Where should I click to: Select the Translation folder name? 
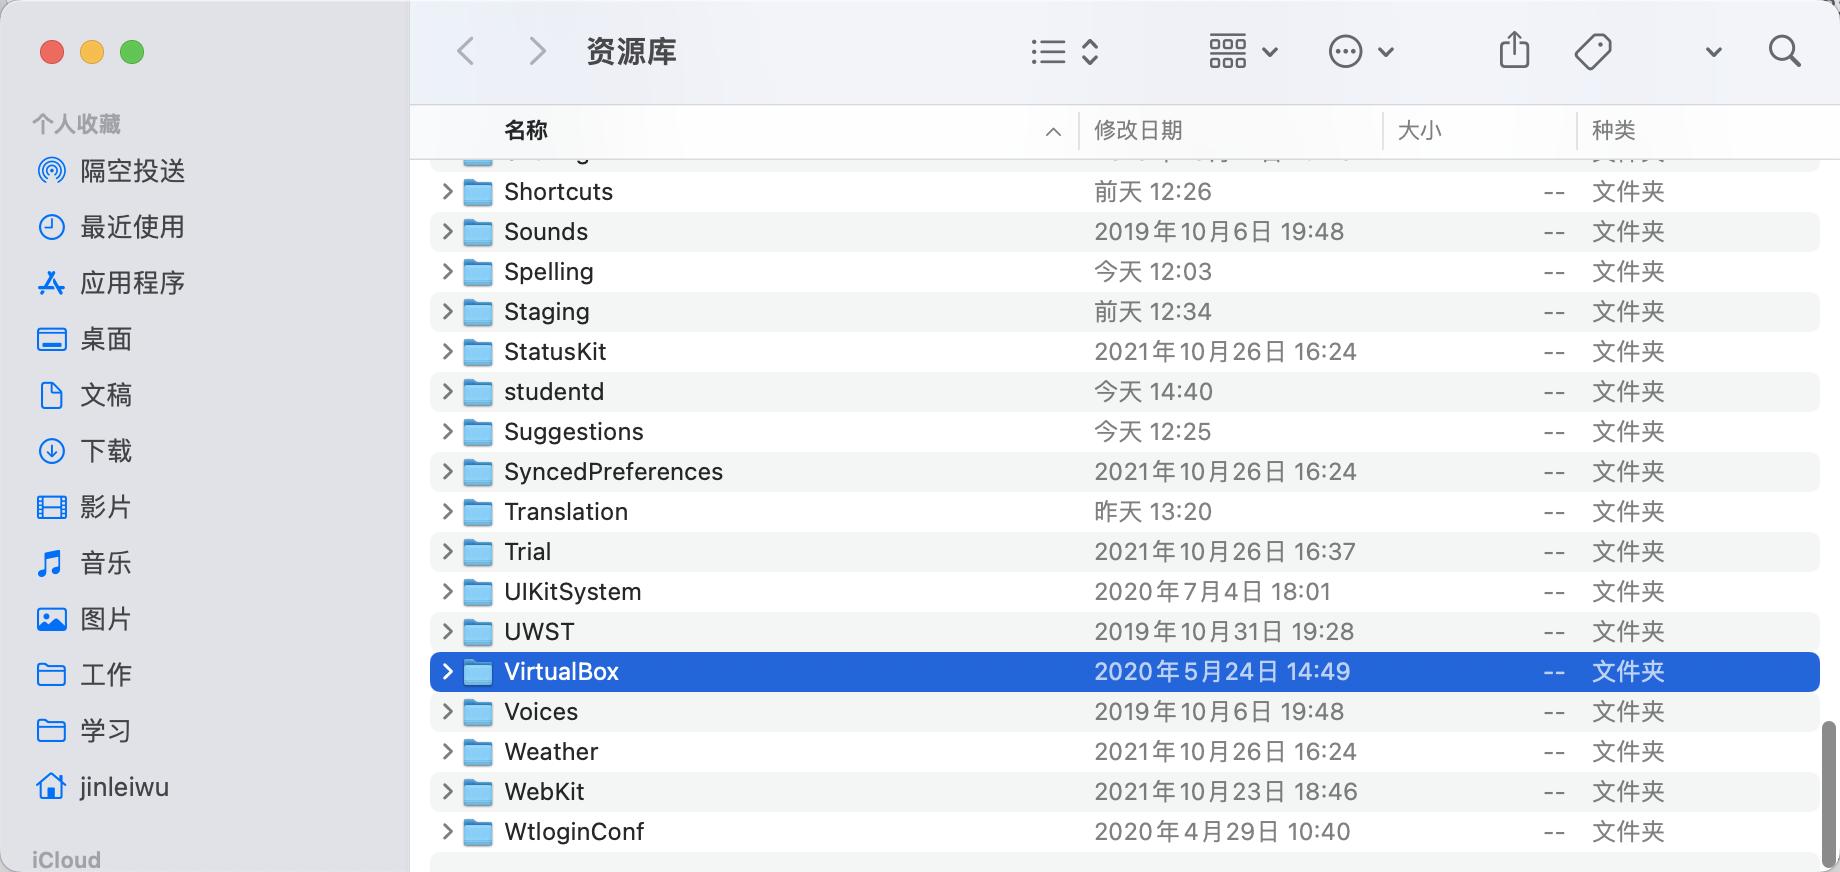pos(566,511)
